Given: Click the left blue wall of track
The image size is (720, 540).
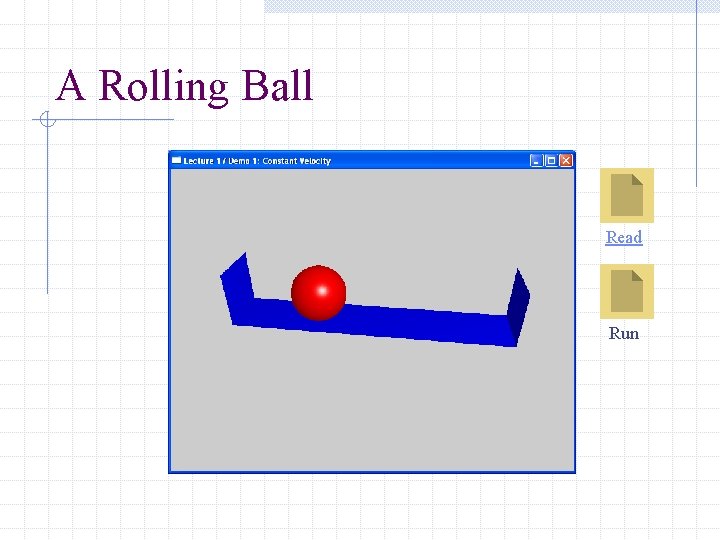Looking at the screenshot, I should 237,286.
